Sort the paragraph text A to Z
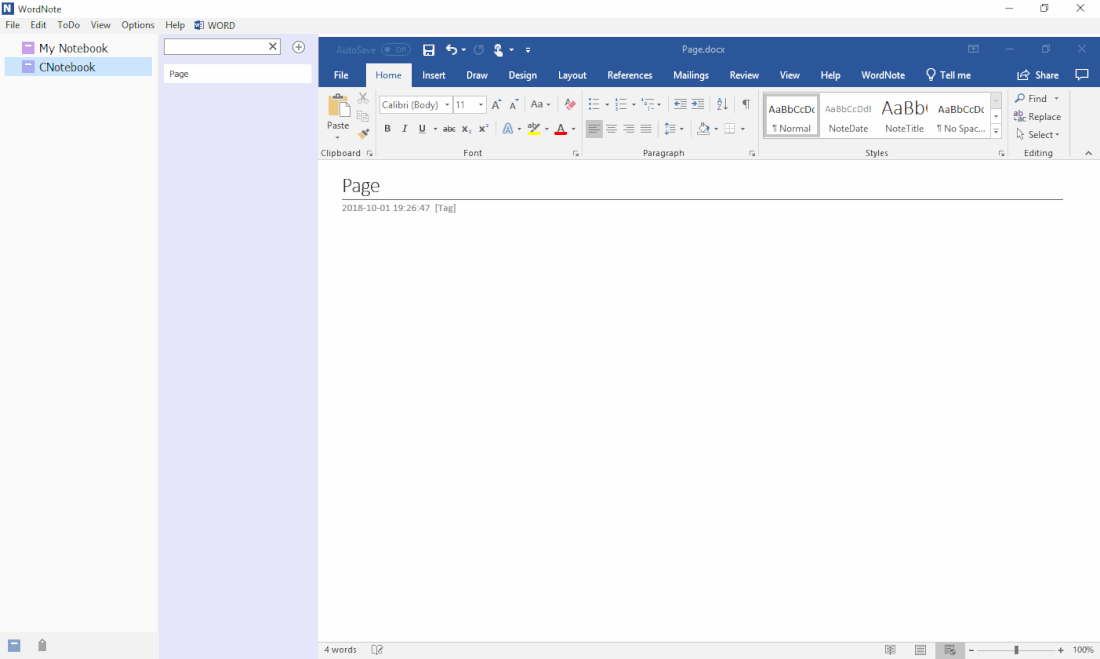The height and width of the screenshot is (659, 1100). 722,105
